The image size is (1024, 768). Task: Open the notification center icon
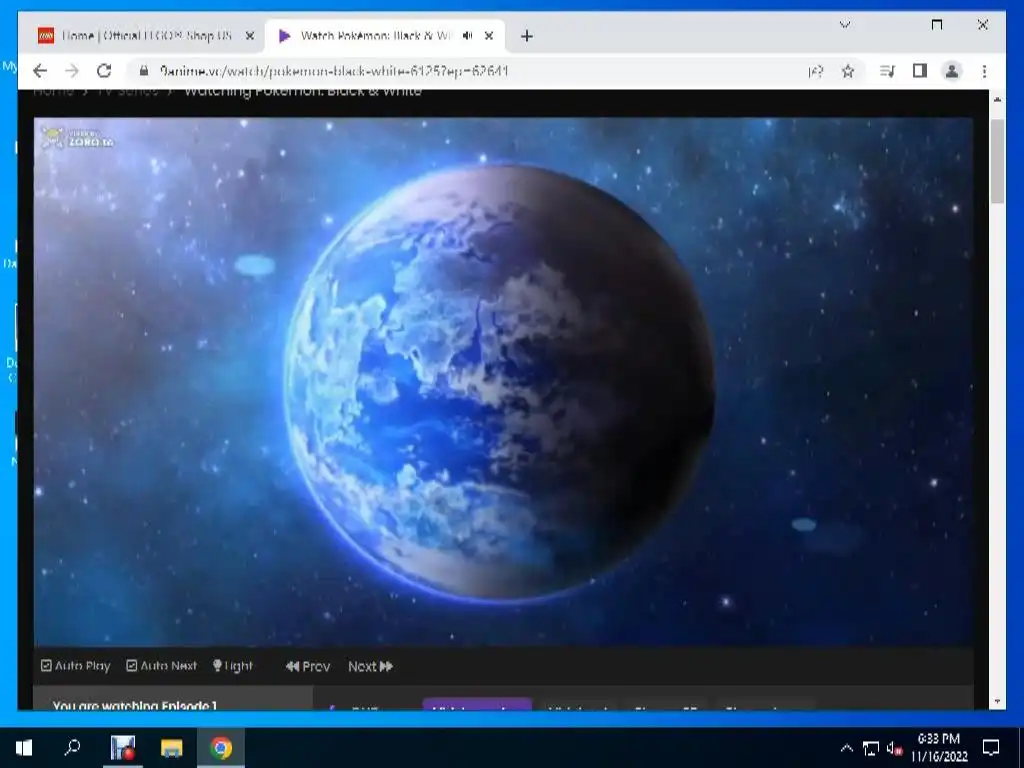pyautogui.click(x=991, y=748)
